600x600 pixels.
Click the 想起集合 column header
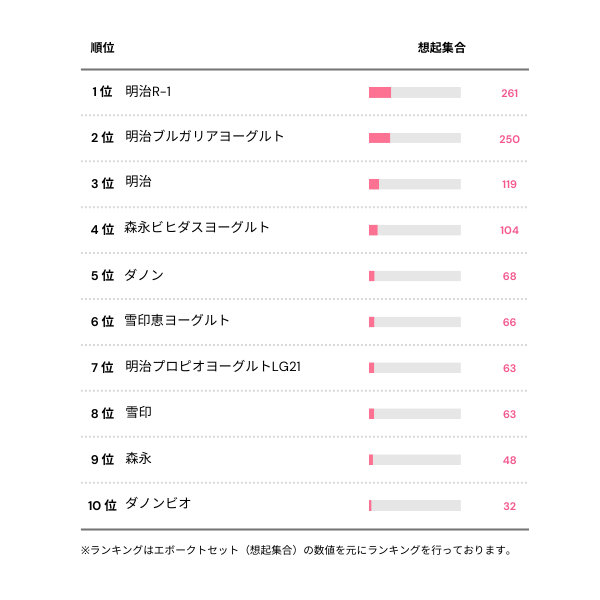441,47
